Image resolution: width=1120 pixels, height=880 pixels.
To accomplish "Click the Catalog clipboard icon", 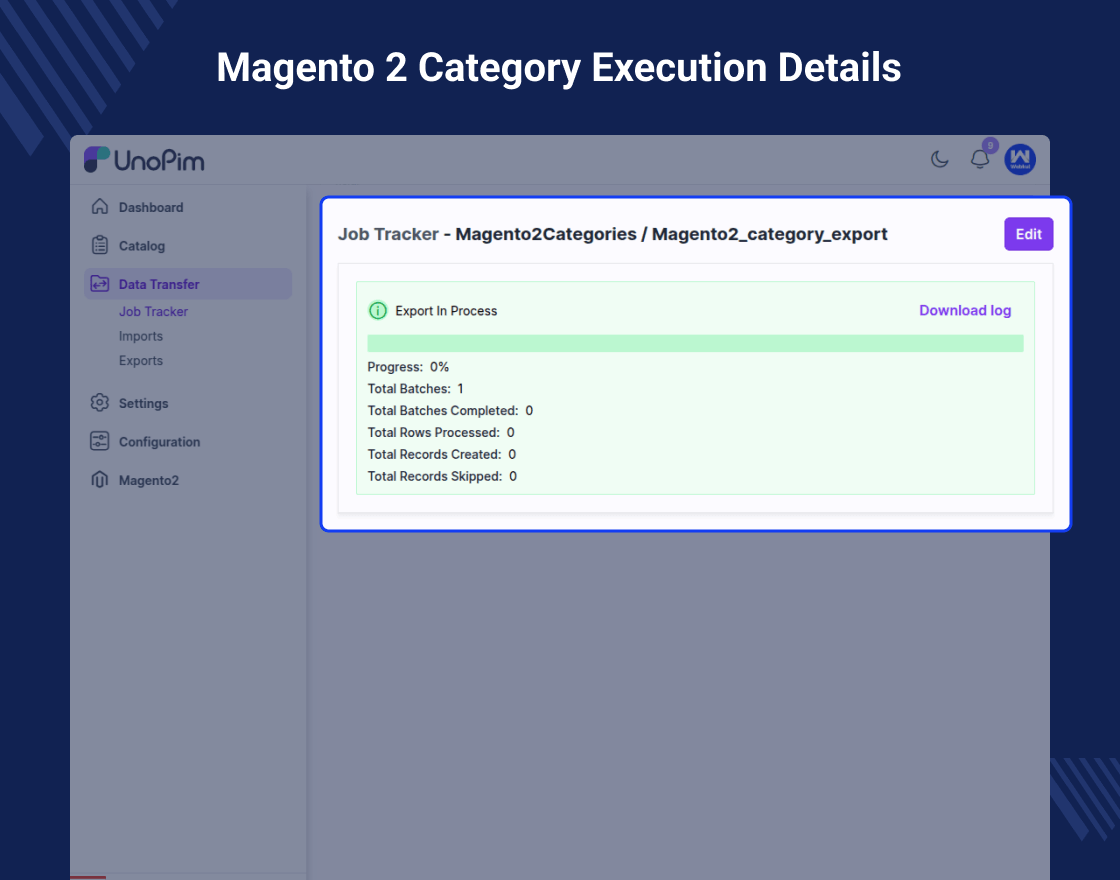I will pyautogui.click(x=100, y=246).
